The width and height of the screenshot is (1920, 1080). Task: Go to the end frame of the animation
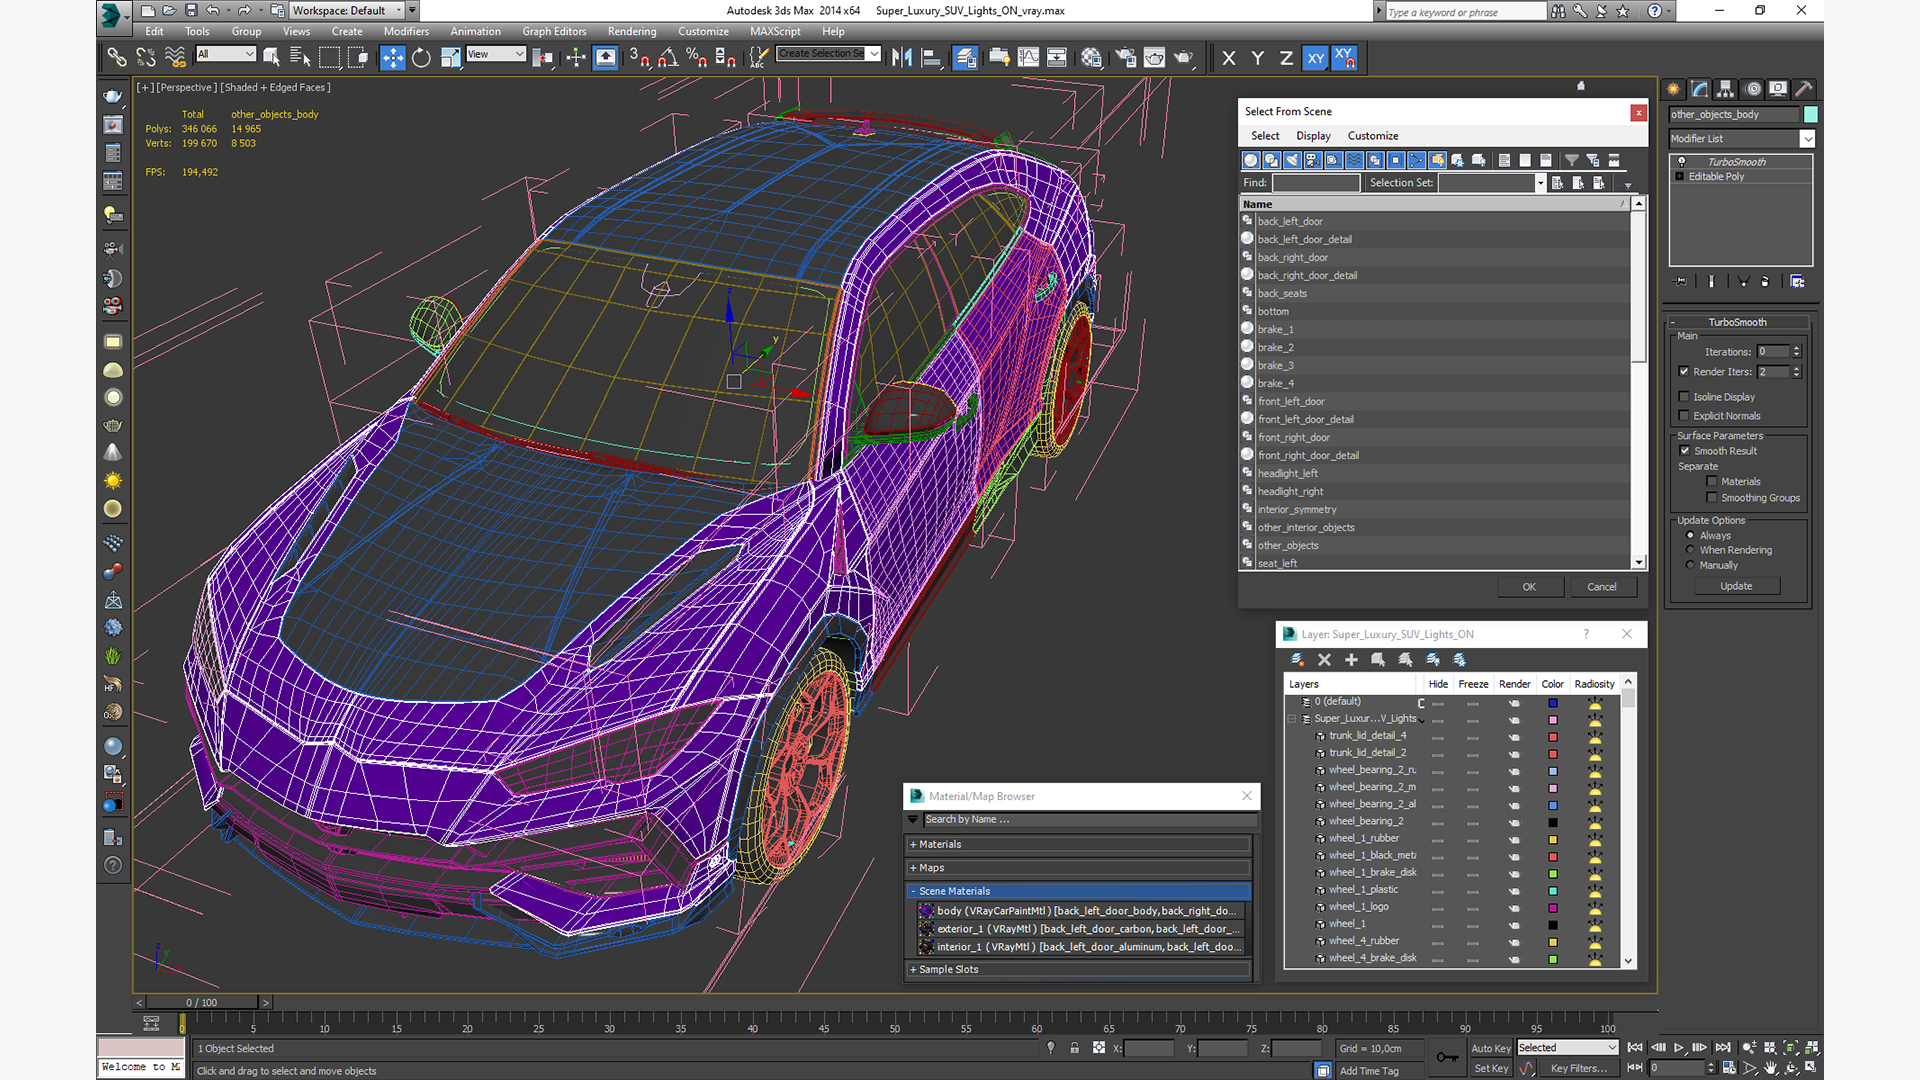point(1722,1048)
